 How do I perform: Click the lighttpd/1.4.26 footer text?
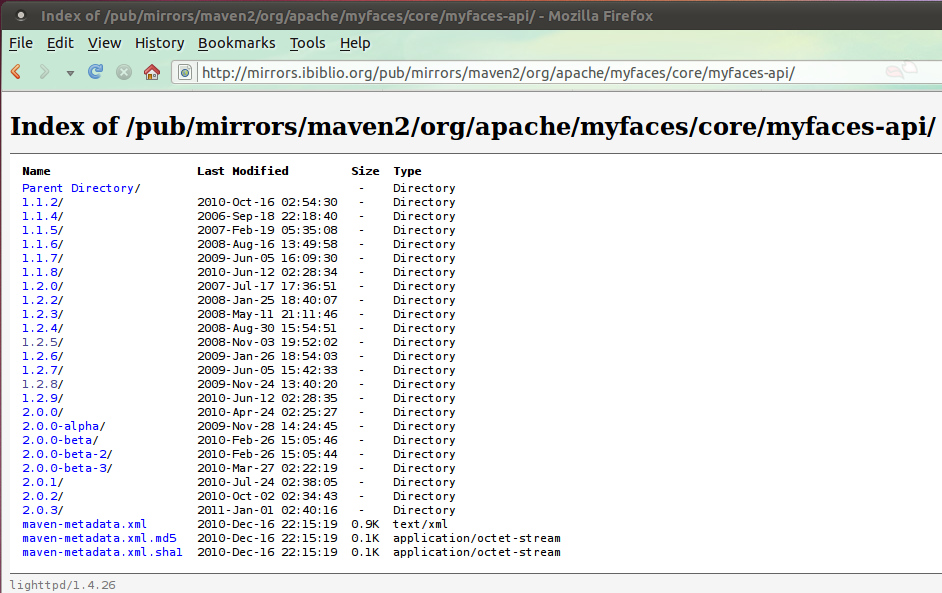point(62,585)
